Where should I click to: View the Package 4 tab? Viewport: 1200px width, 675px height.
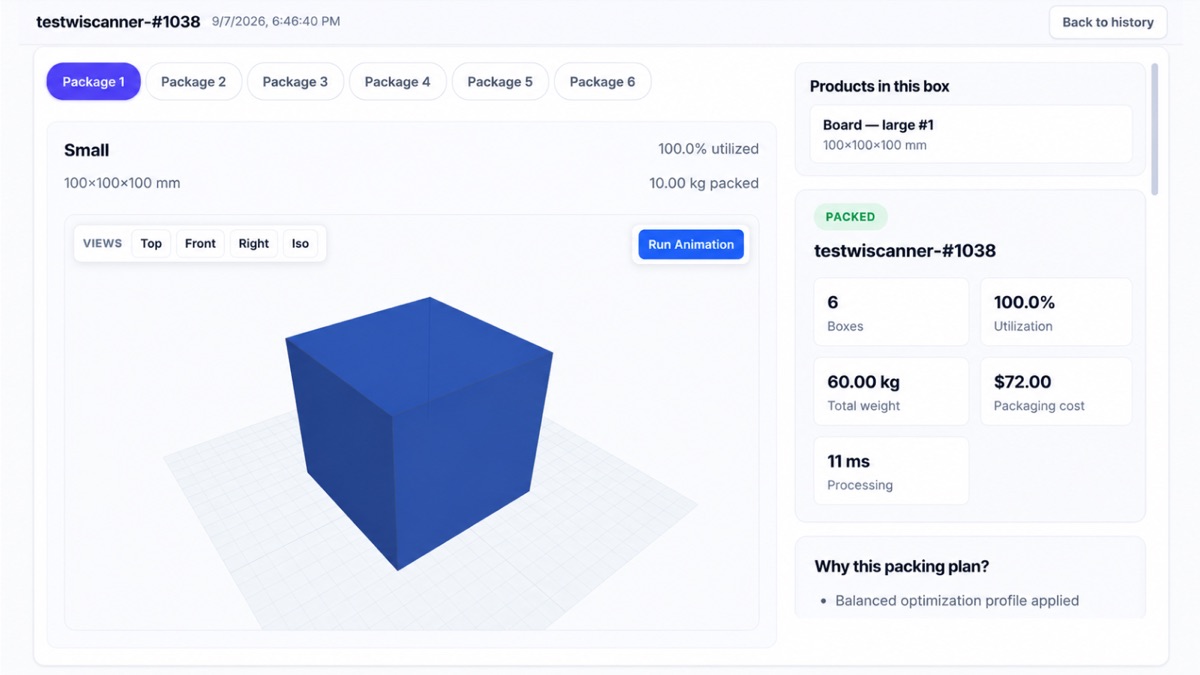click(x=397, y=82)
